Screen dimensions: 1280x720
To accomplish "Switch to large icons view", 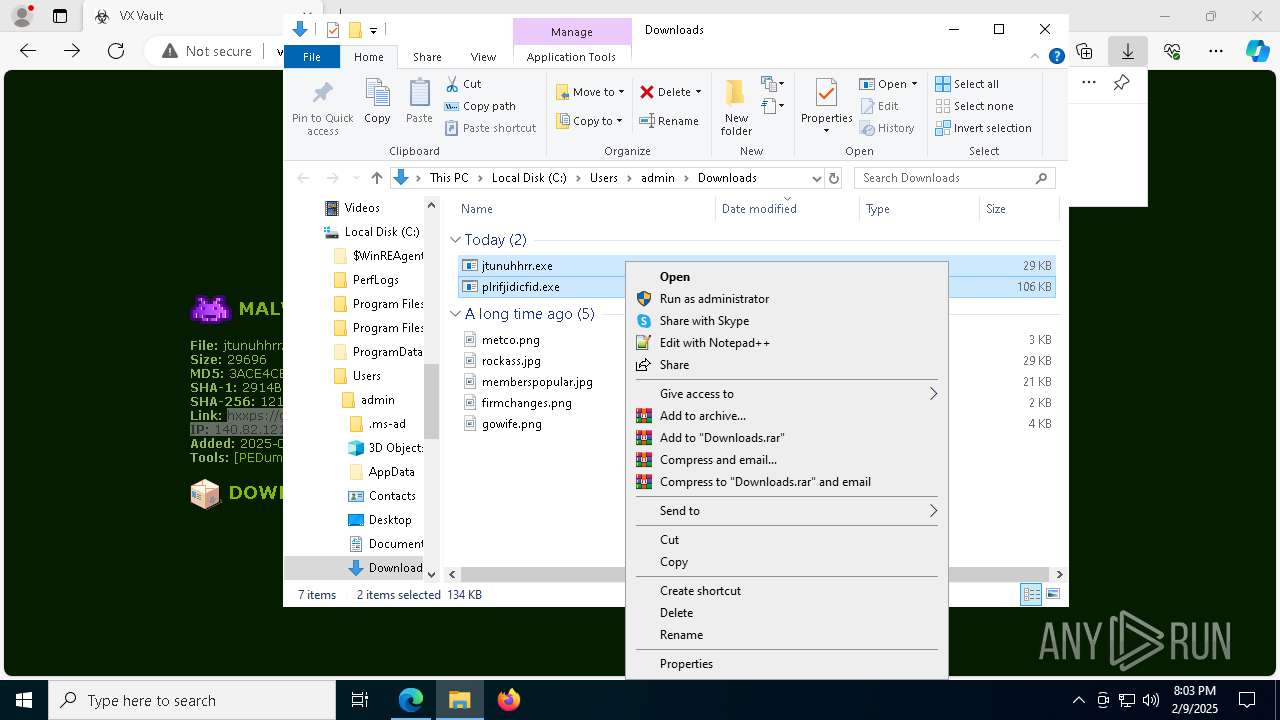I will click(1053, 595).
